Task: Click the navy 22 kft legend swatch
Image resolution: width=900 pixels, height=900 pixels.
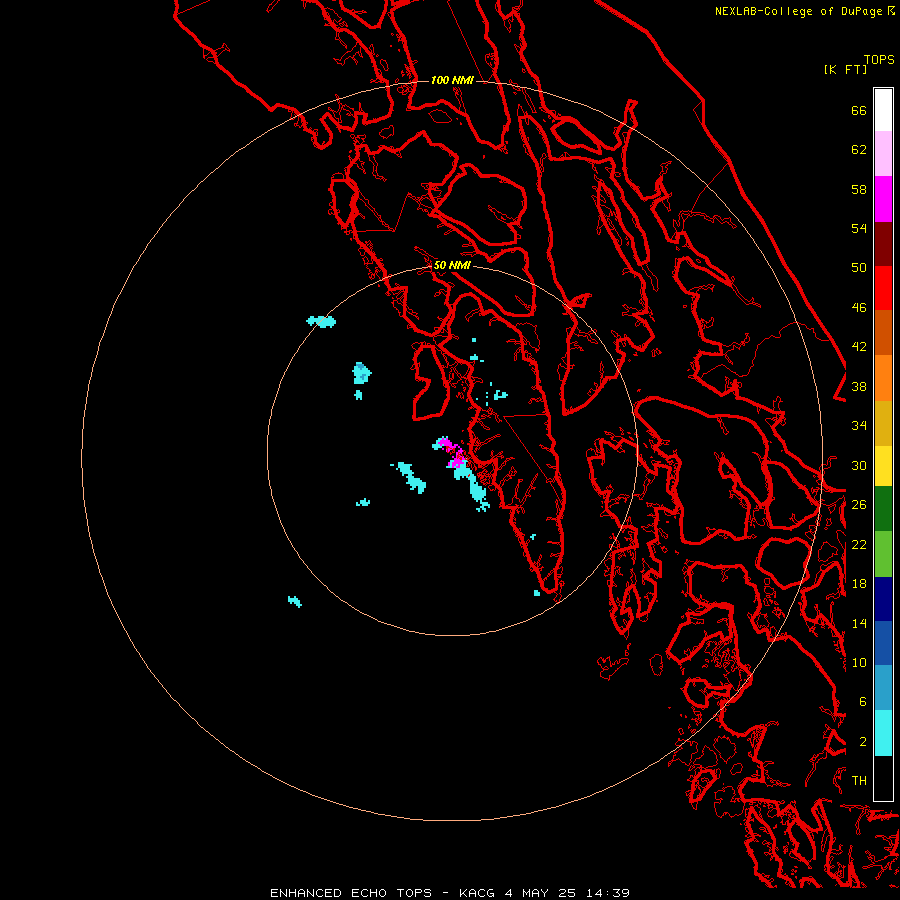Action: (x=883, y=599)
